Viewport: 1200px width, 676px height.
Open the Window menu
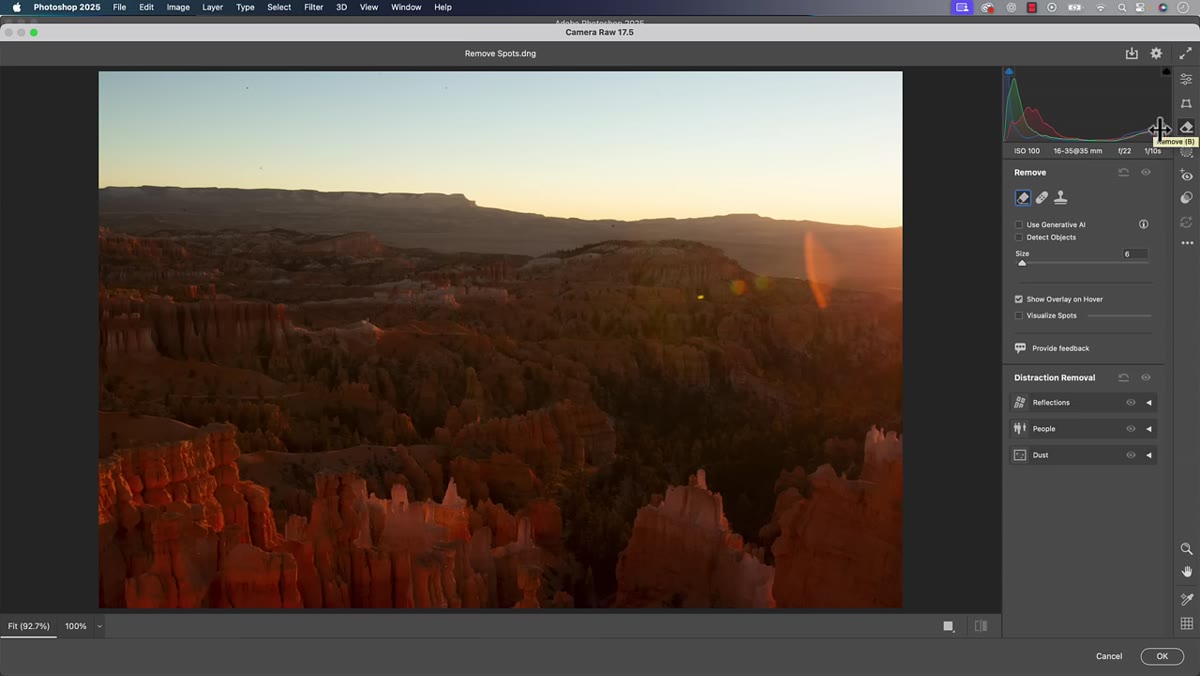[x=406, y=7]
